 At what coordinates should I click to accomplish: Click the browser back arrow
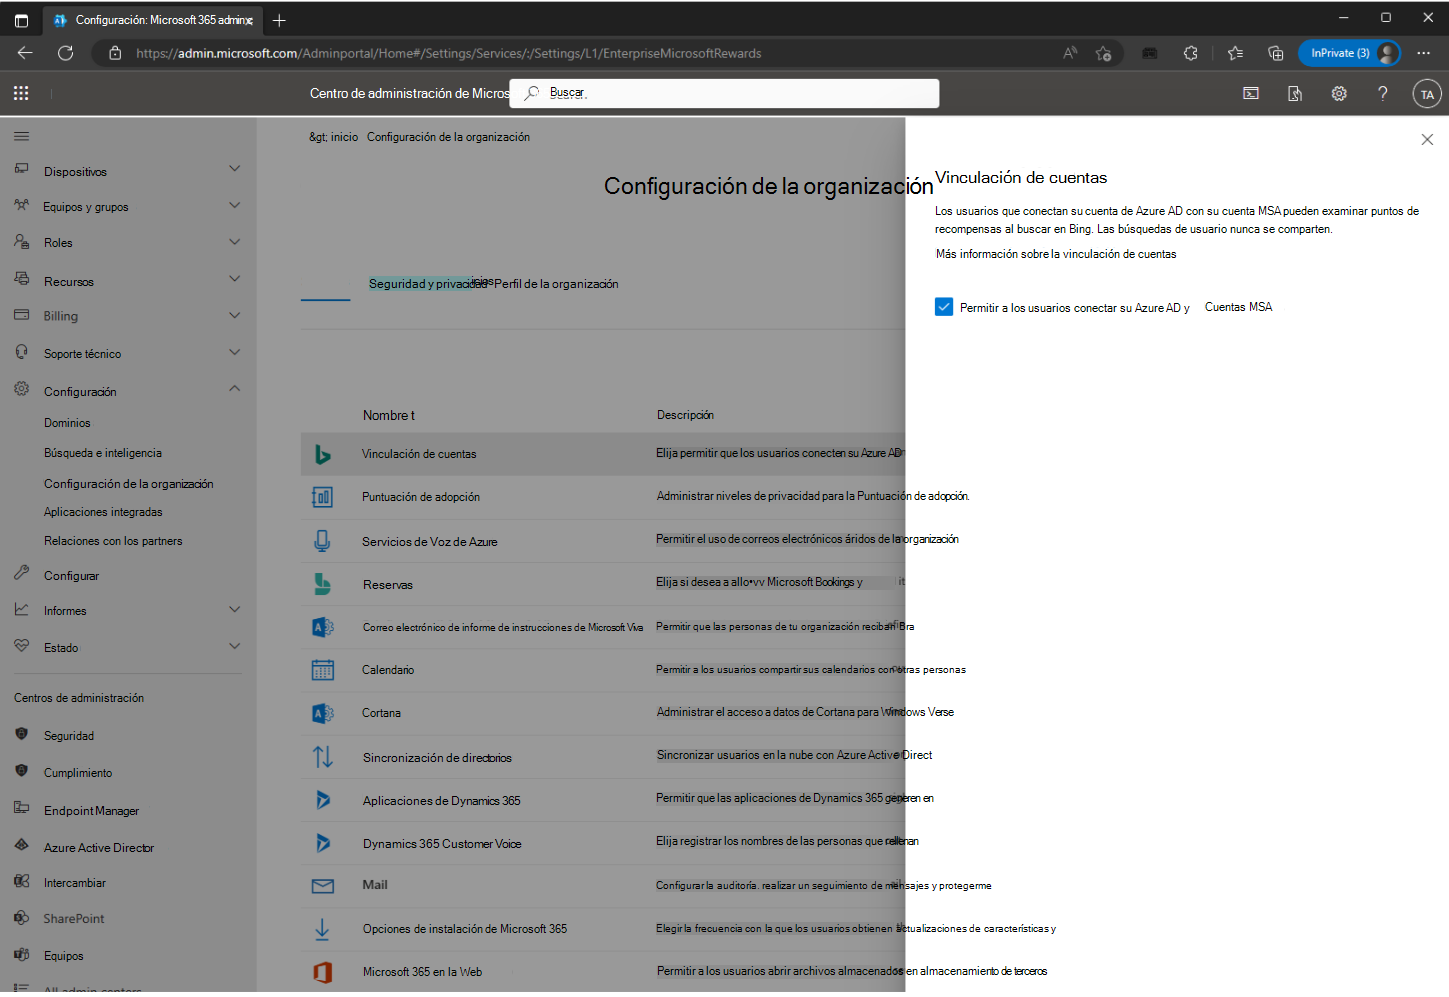click(x=25, y=53)
